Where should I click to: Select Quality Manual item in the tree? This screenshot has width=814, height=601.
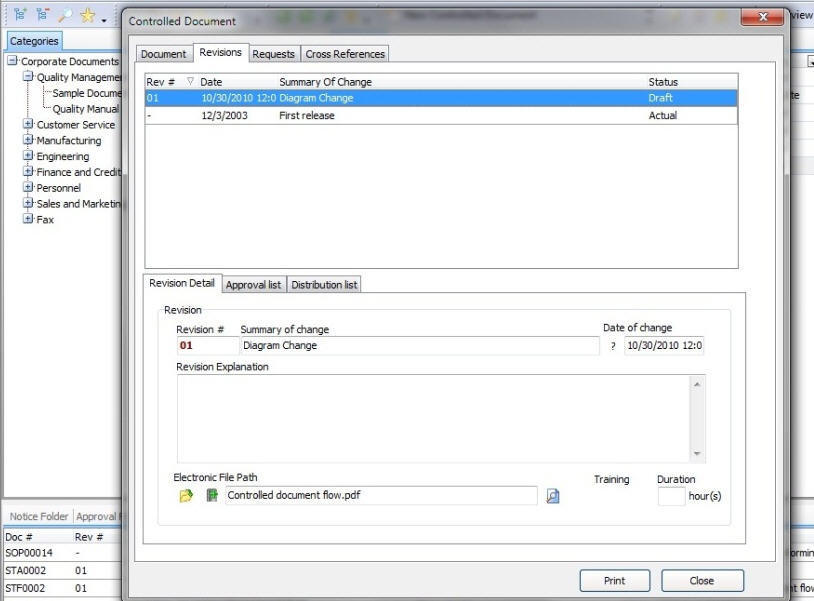(86, 109)
